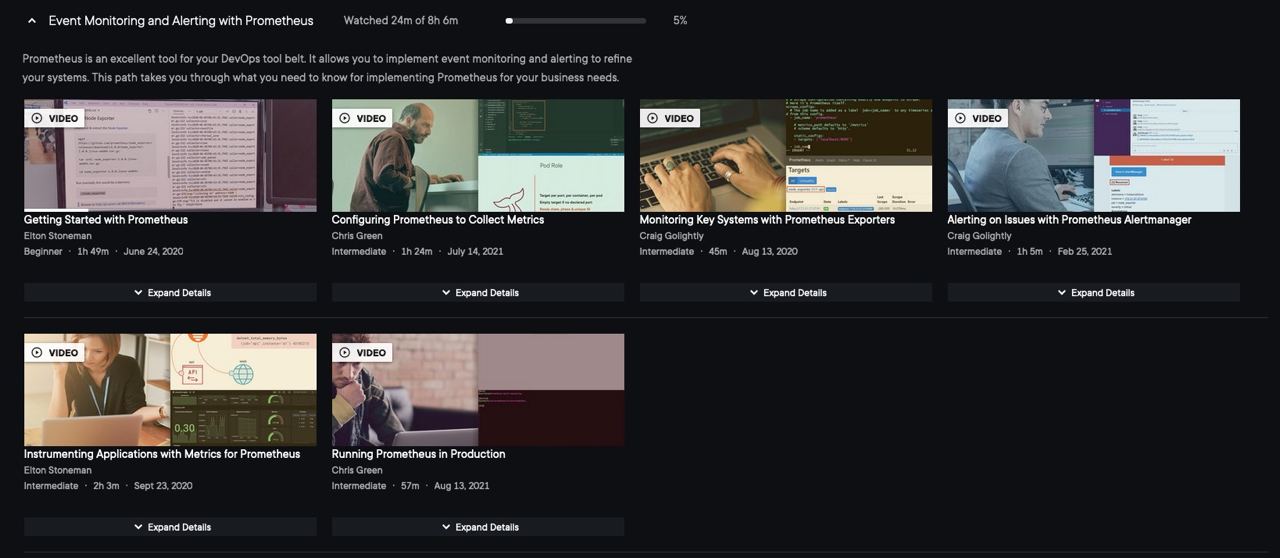Click the VIDEO play badge on Instrumenting Applications course
The image size is (1280, 558).
click(x=54, y=352)
